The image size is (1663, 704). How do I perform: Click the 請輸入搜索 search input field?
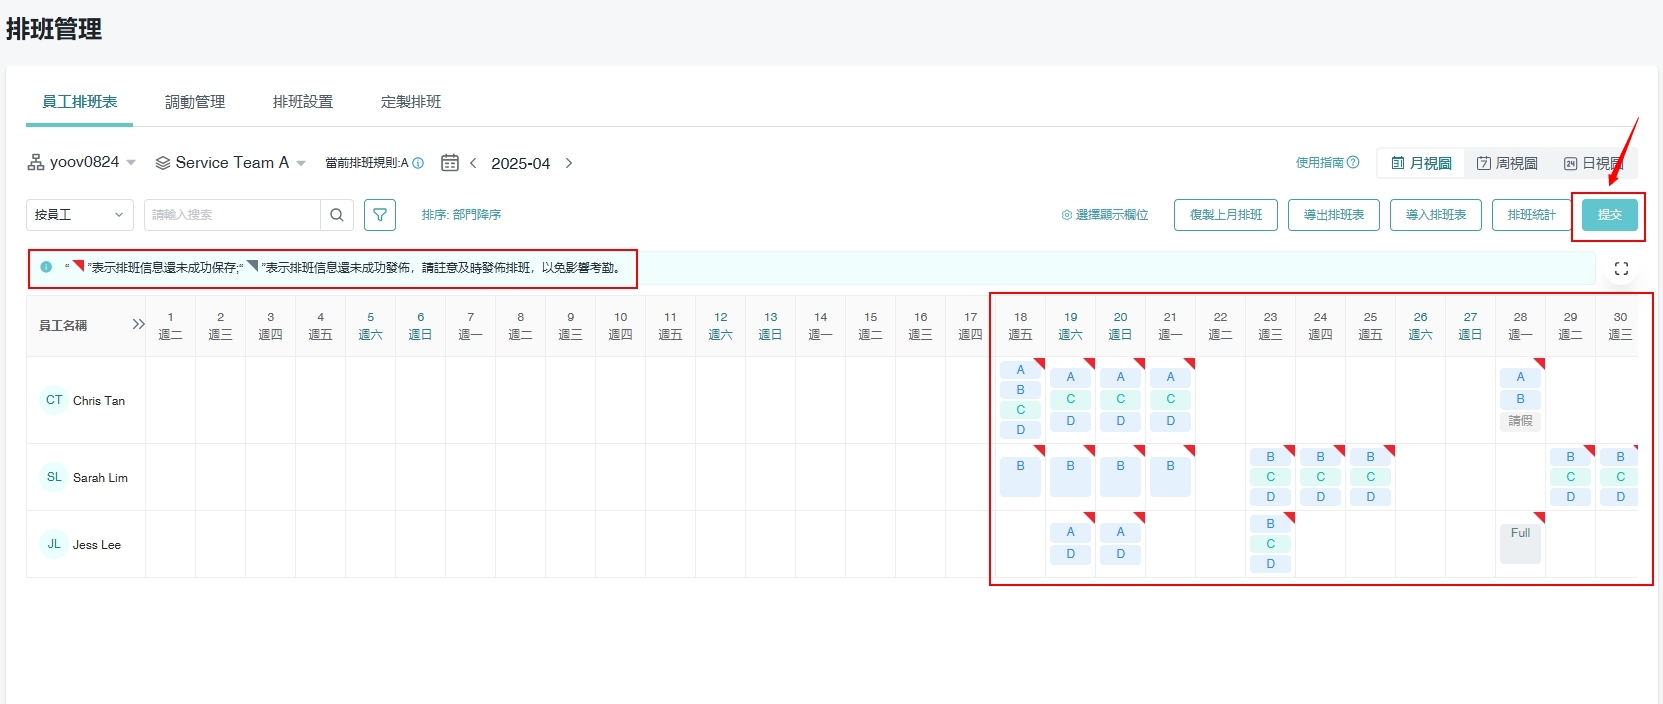click(x=232, y=215)
